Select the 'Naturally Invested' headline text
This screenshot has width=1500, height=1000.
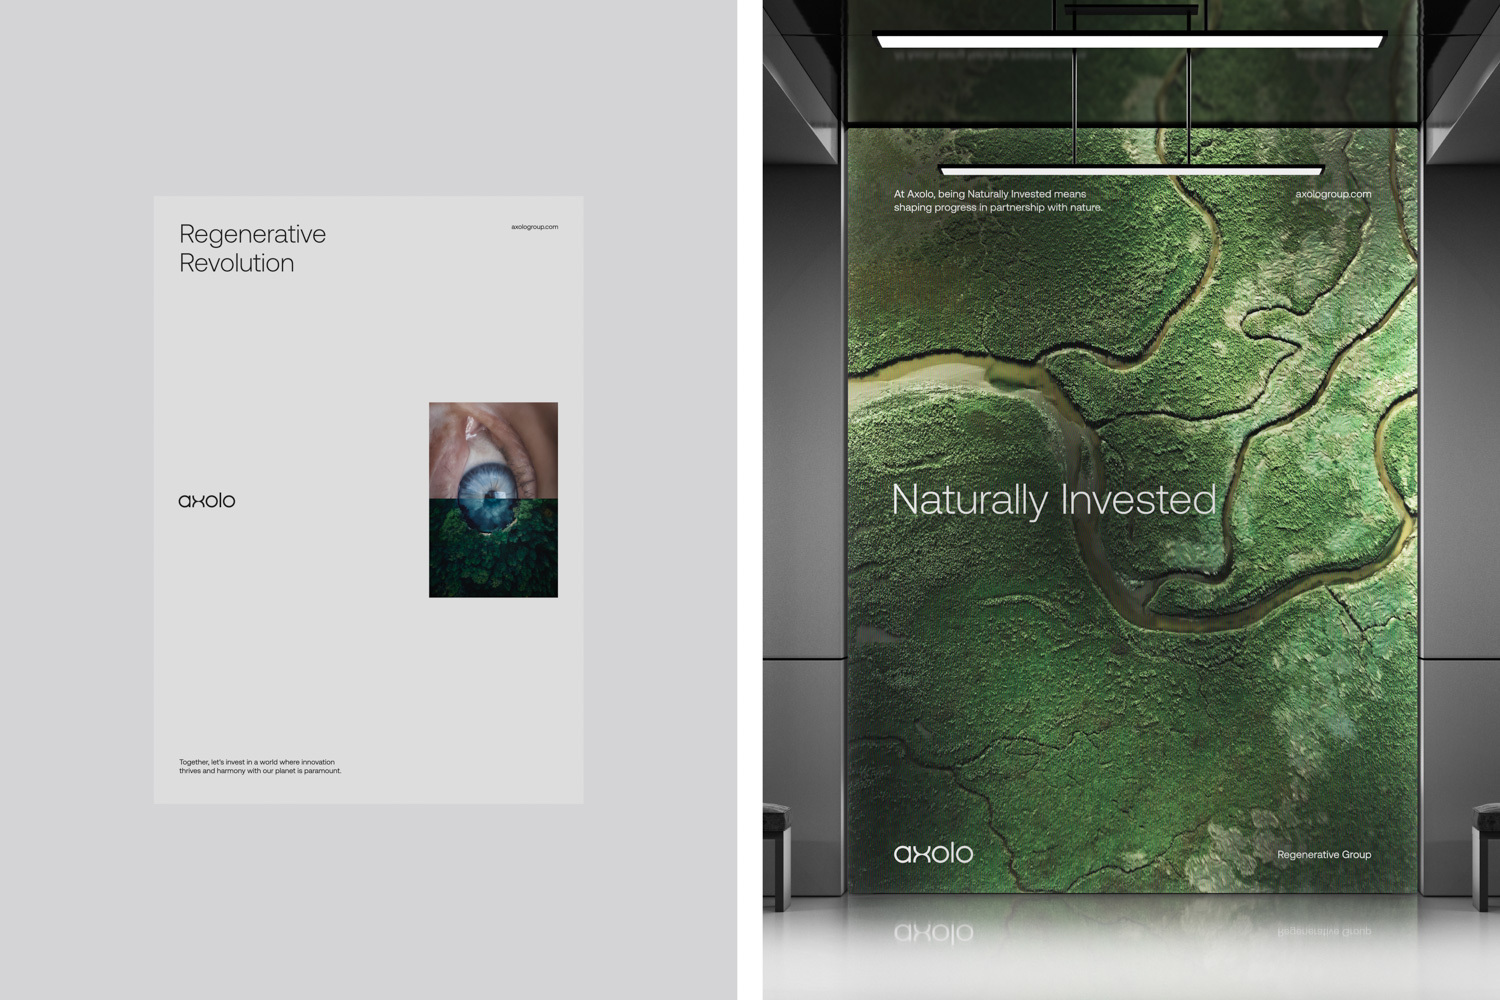click(1053, 500)
